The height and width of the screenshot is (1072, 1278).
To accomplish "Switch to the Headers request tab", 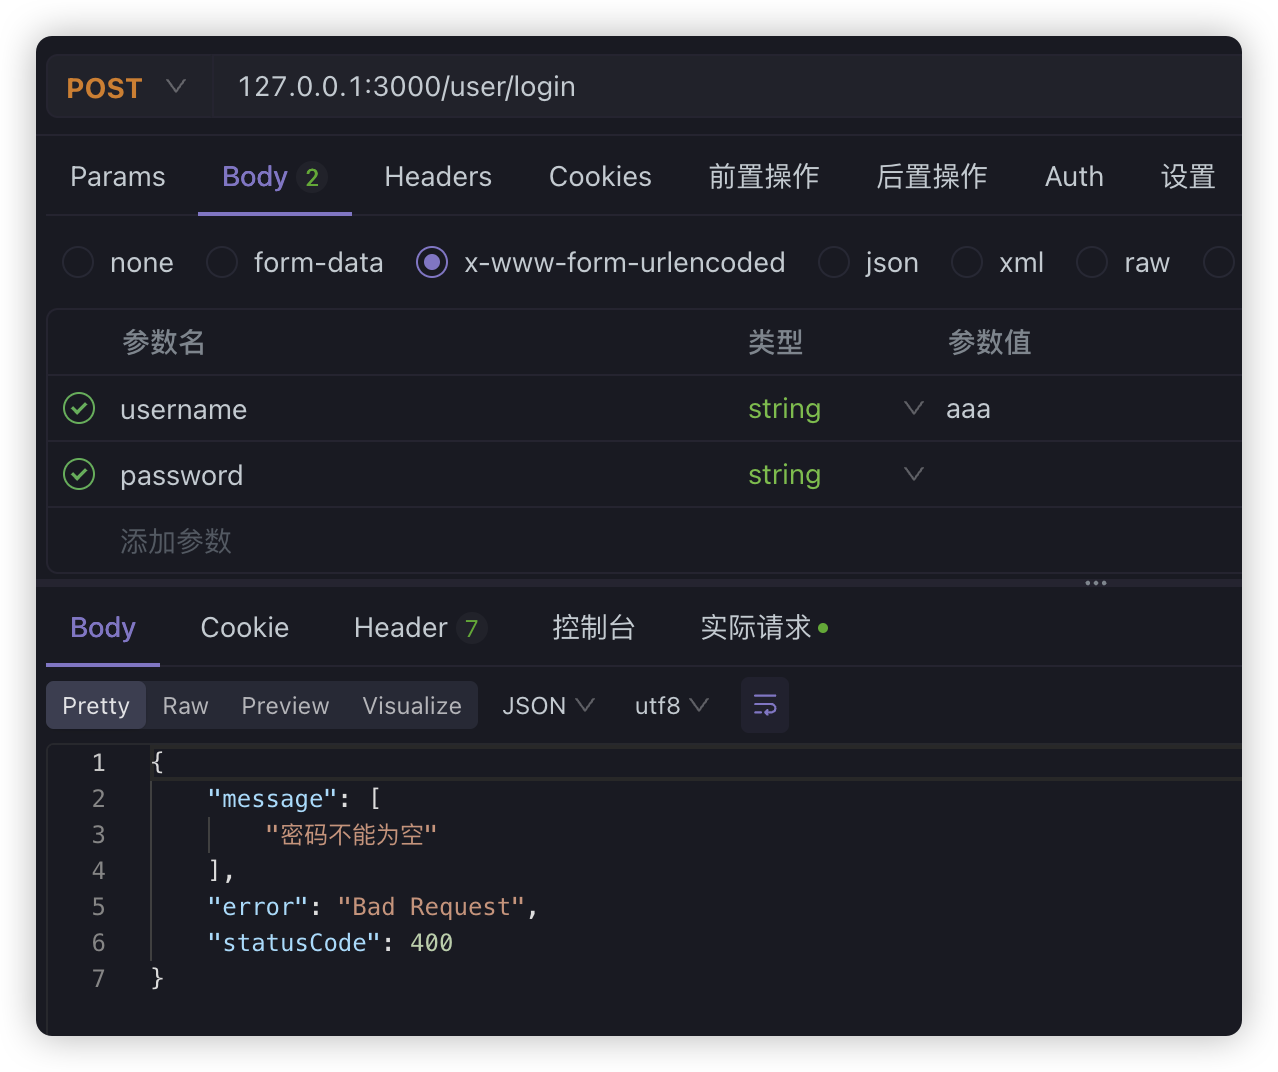I will point(438,177).
